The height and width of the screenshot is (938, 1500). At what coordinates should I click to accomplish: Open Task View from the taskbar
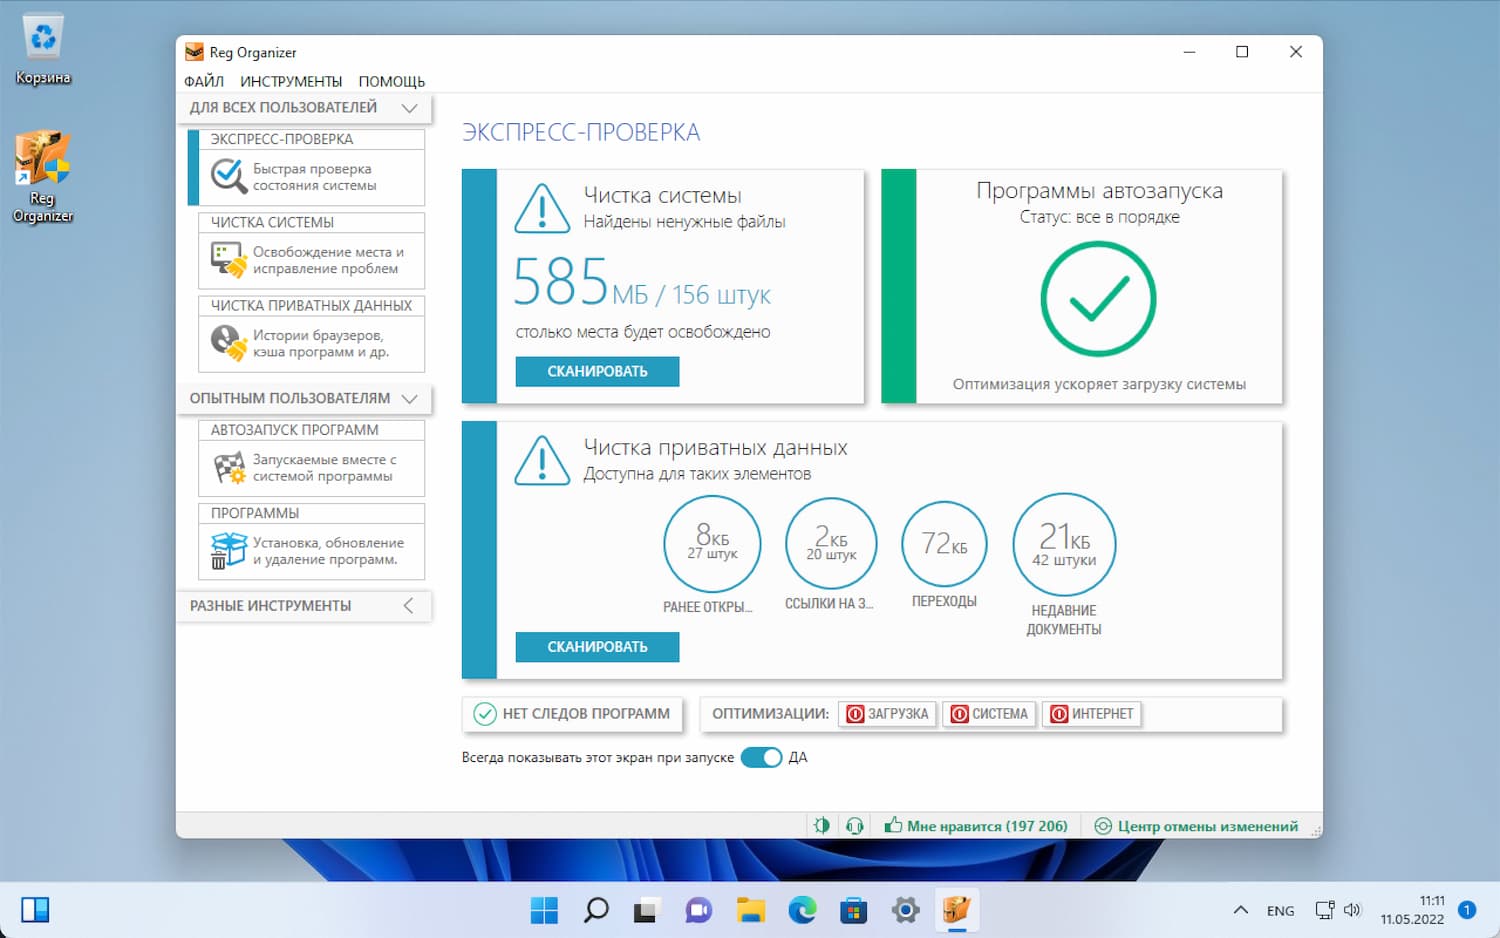point(646,910)
